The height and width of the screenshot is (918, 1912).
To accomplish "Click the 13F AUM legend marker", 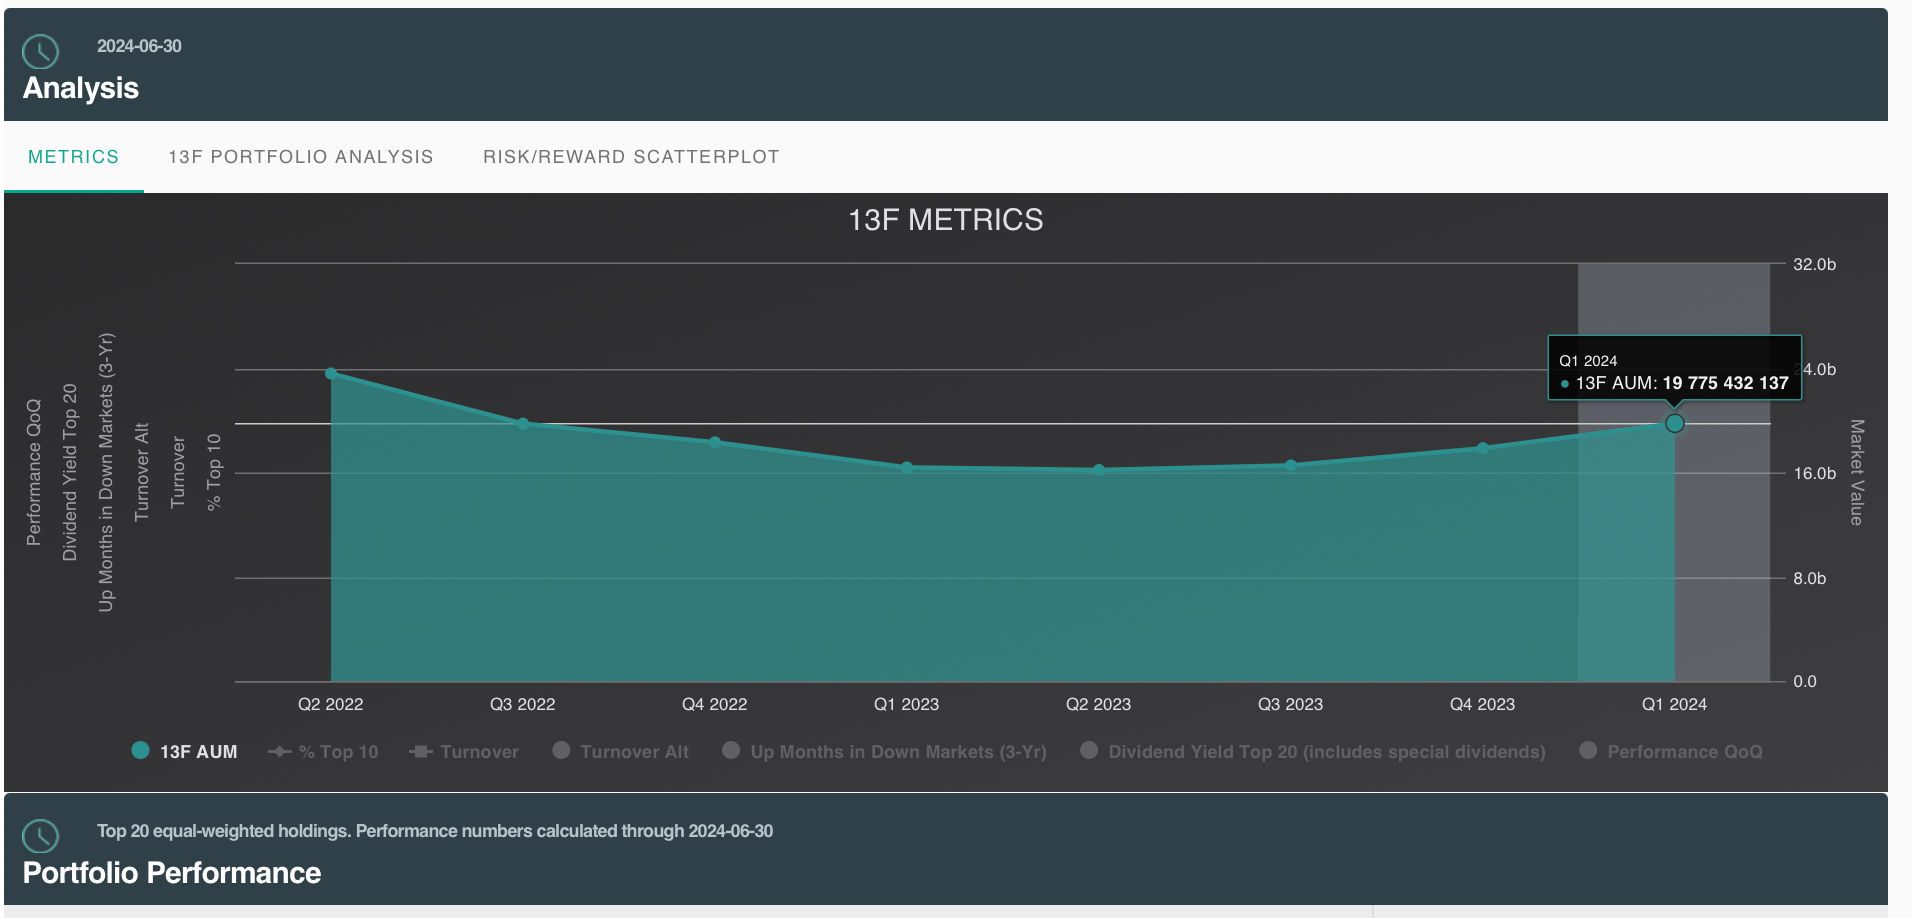I will point(141,750).
